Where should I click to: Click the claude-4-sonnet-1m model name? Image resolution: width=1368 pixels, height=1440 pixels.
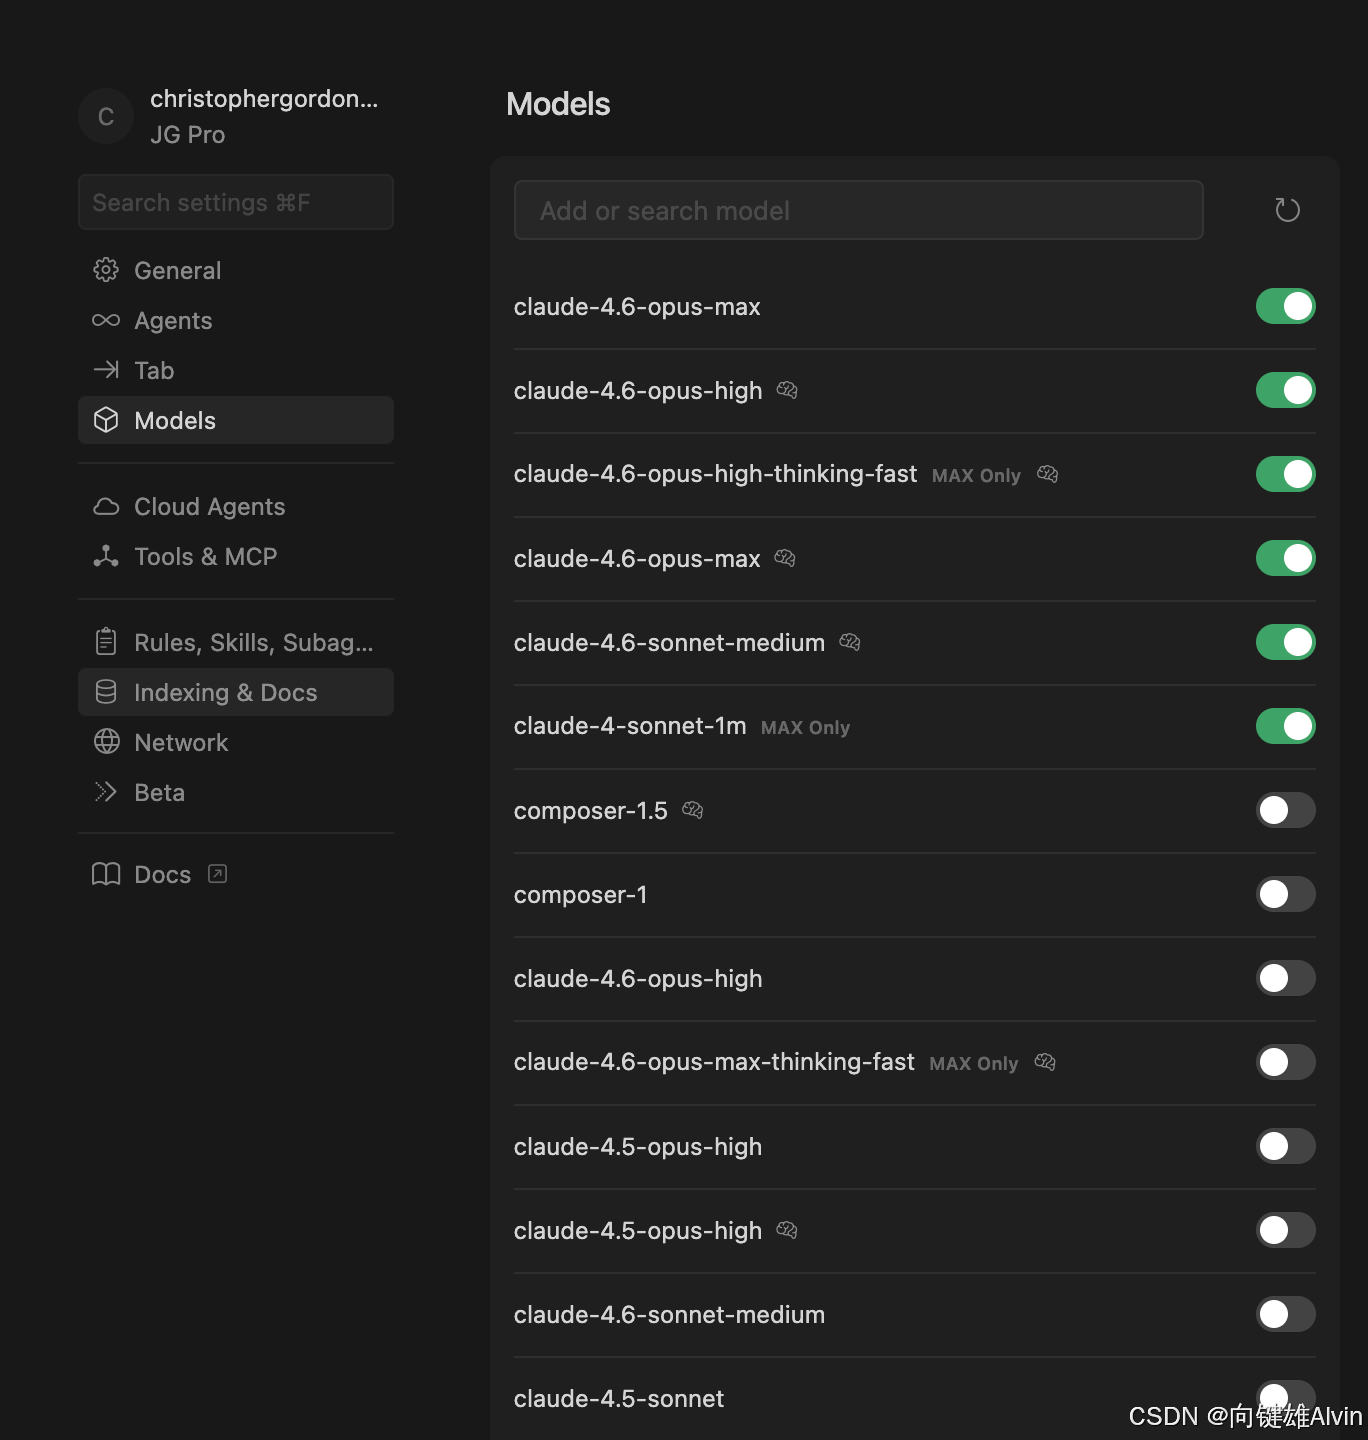(x=630, y=726)
